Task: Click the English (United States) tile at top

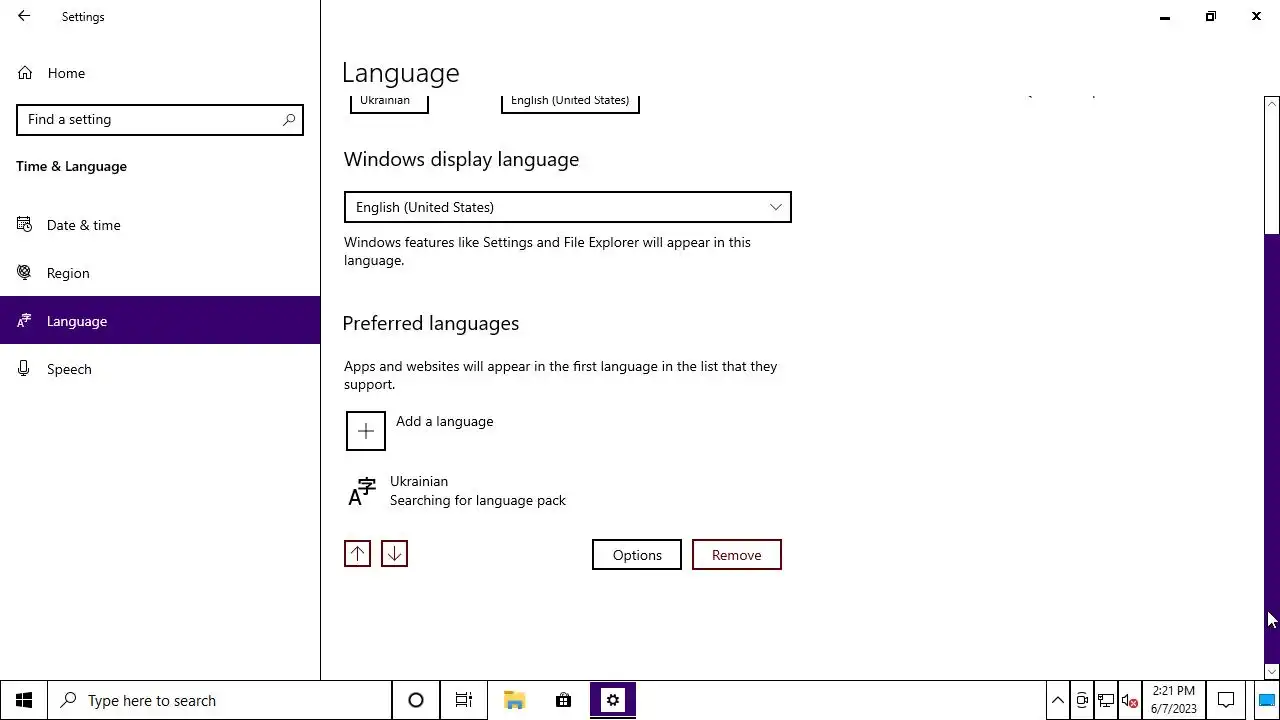Action: coord(570,102)
